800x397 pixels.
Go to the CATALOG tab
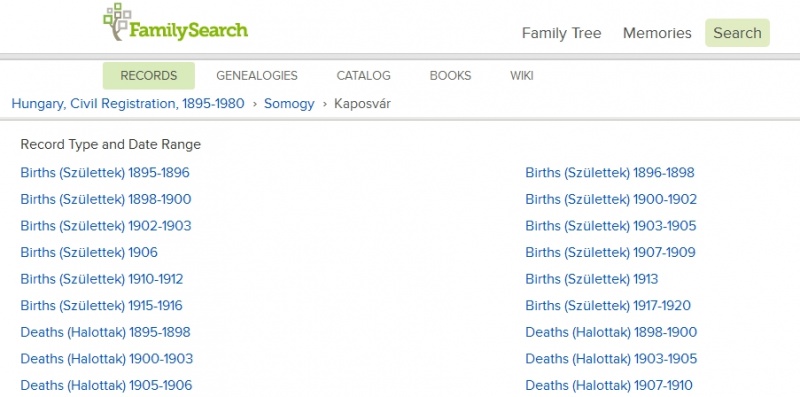[363, 76]
